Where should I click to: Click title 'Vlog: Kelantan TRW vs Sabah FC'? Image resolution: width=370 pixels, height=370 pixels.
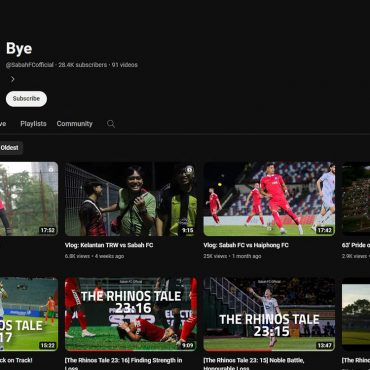(x=109, y=245)
